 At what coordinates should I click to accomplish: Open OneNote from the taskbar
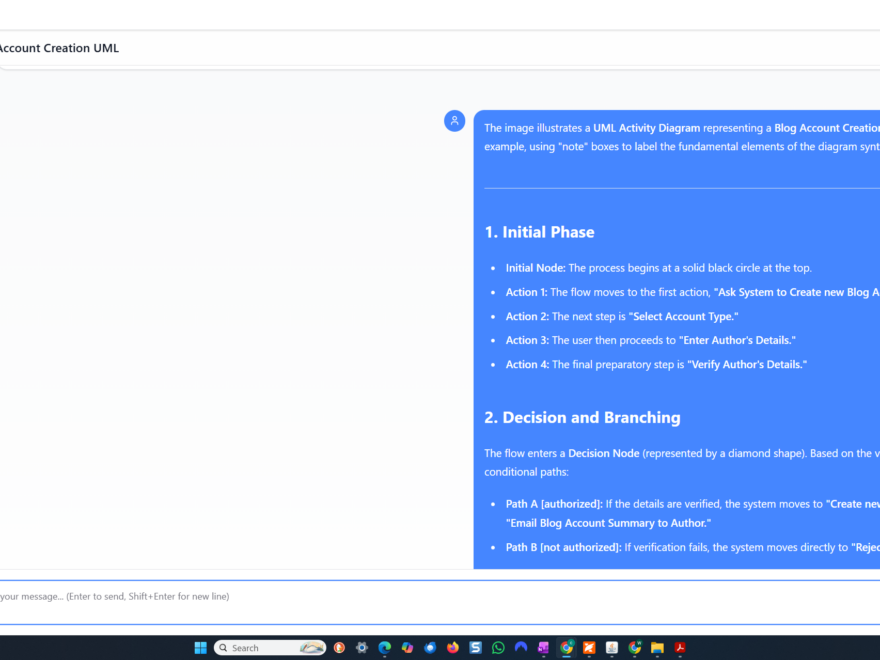pyautogui.click(x=544, y=648)
